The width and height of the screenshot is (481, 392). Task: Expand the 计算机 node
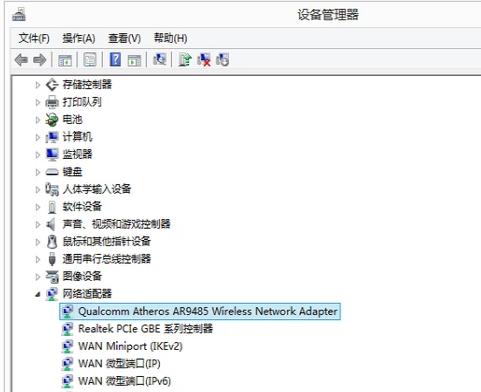tap(37, 137)
